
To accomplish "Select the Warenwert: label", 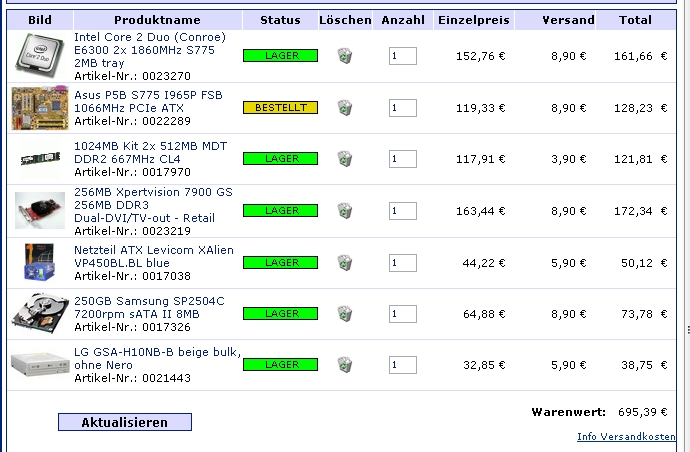I will tap(569, 412).
